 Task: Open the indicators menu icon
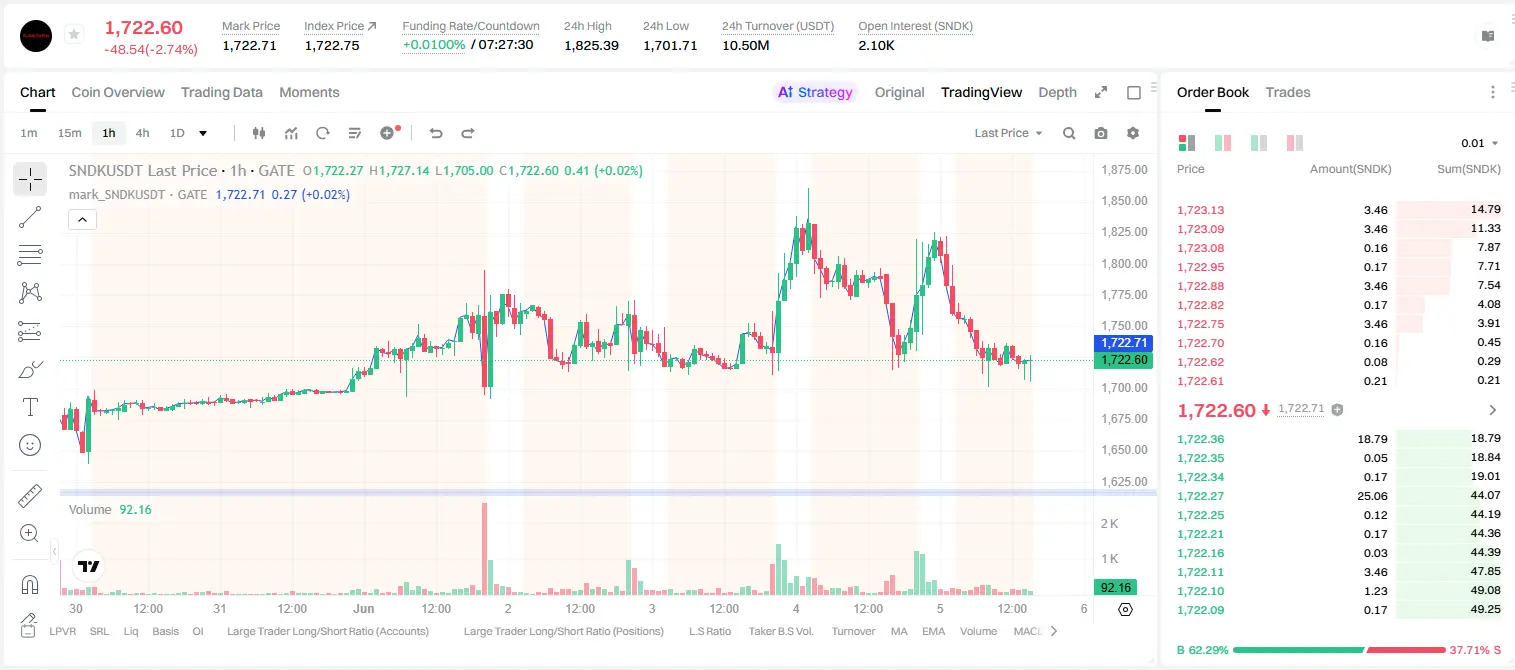pyautogui.click(x=291, y=133)
